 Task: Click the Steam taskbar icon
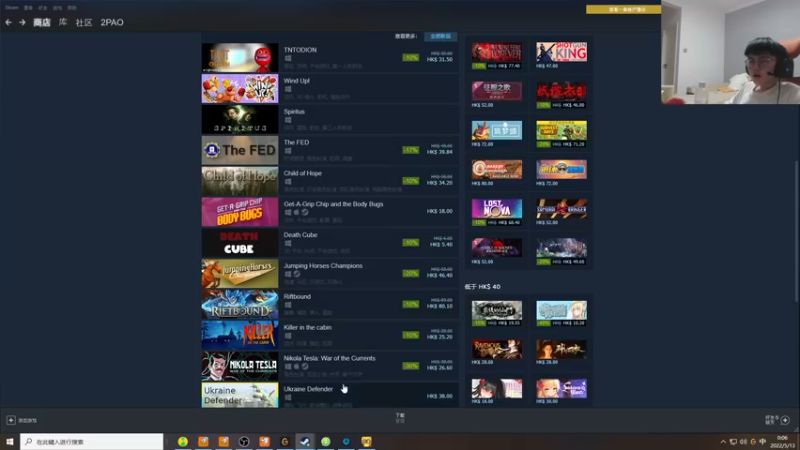[x=305, y=441]
